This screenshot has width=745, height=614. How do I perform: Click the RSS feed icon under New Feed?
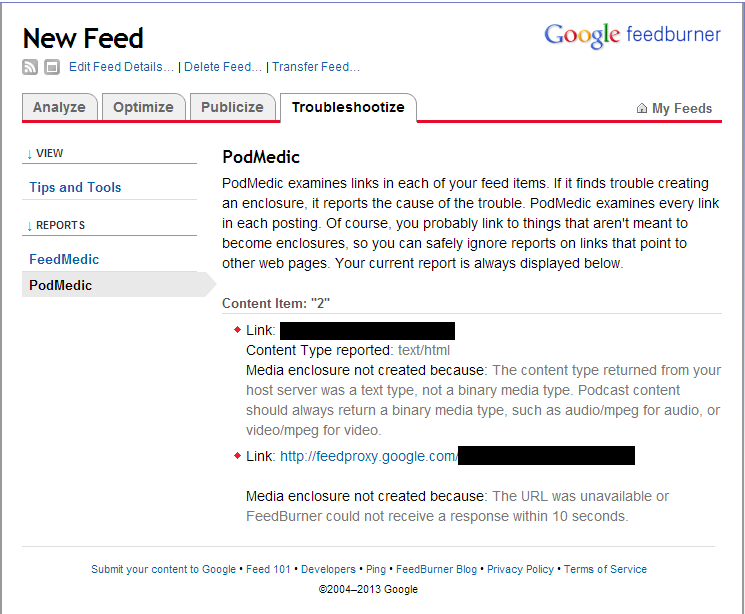[30, 67]
